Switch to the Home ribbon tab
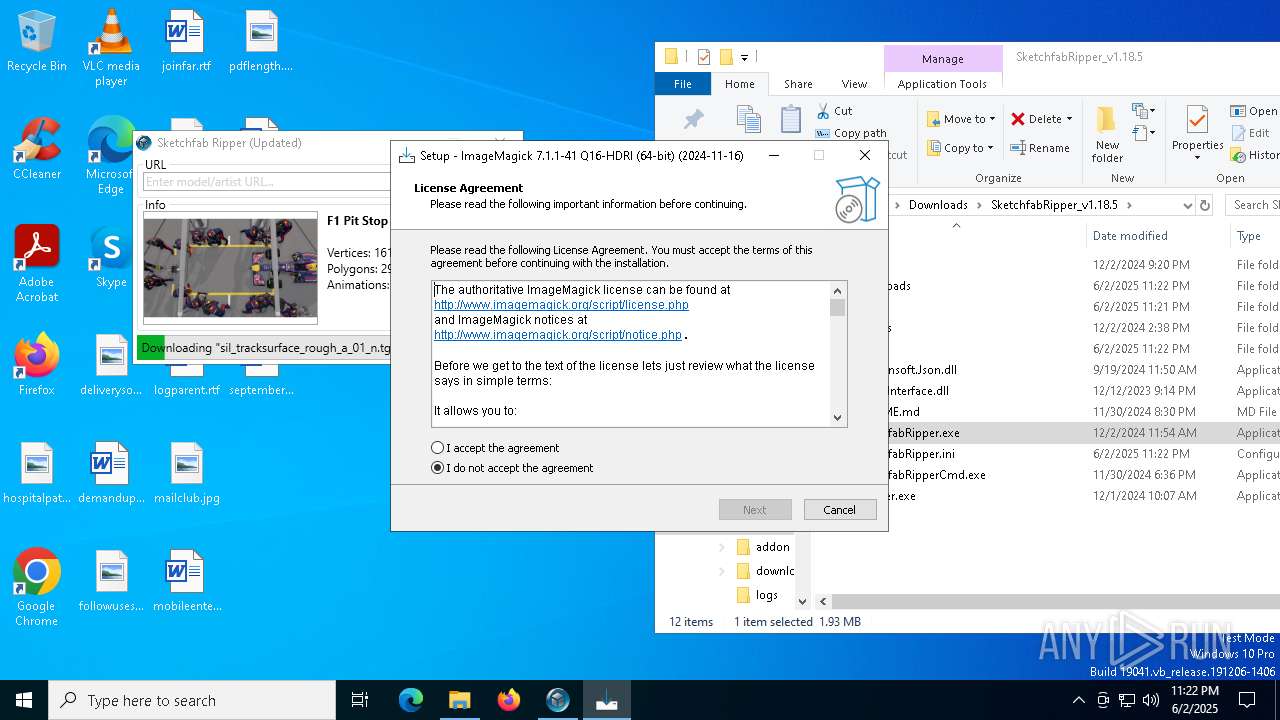 pos(740,84)
